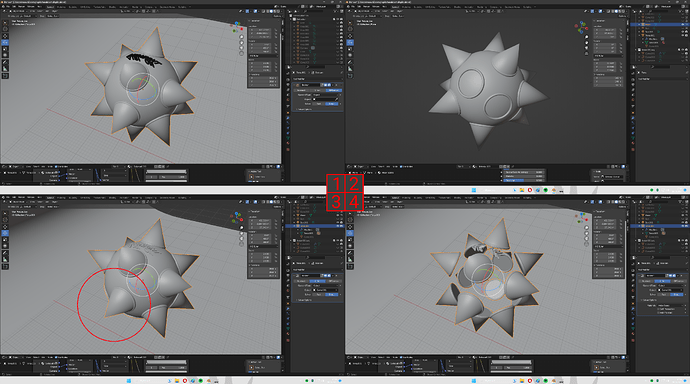Open Boolean modifier extras dropdown in top-left properties
The image size is (690, 384).
click(x=333, y=85)
